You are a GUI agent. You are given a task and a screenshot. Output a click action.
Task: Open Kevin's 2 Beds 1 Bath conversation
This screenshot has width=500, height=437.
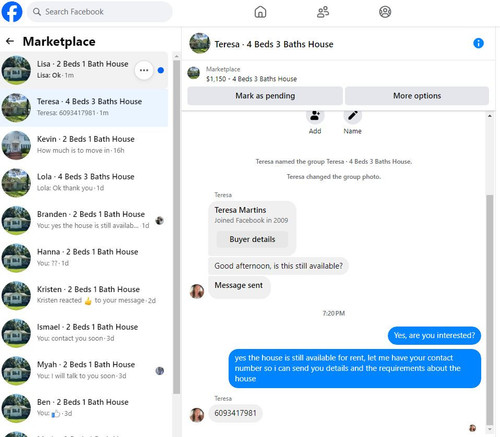pos(84,145)
